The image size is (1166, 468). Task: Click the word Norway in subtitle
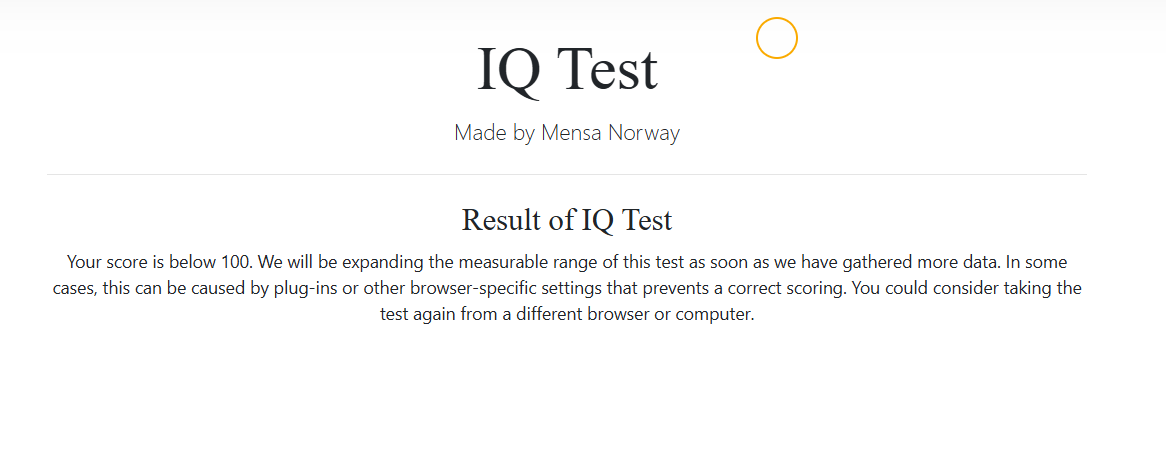[644, 134]
